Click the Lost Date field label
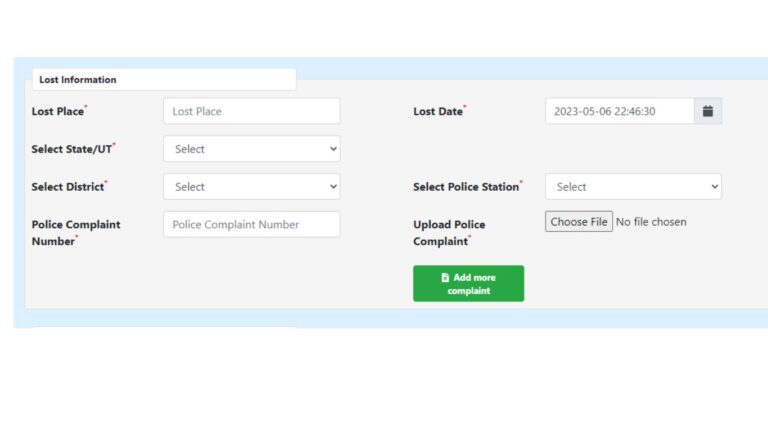The height and width of the screenshot is (432, 768). (x=438, y=112)
